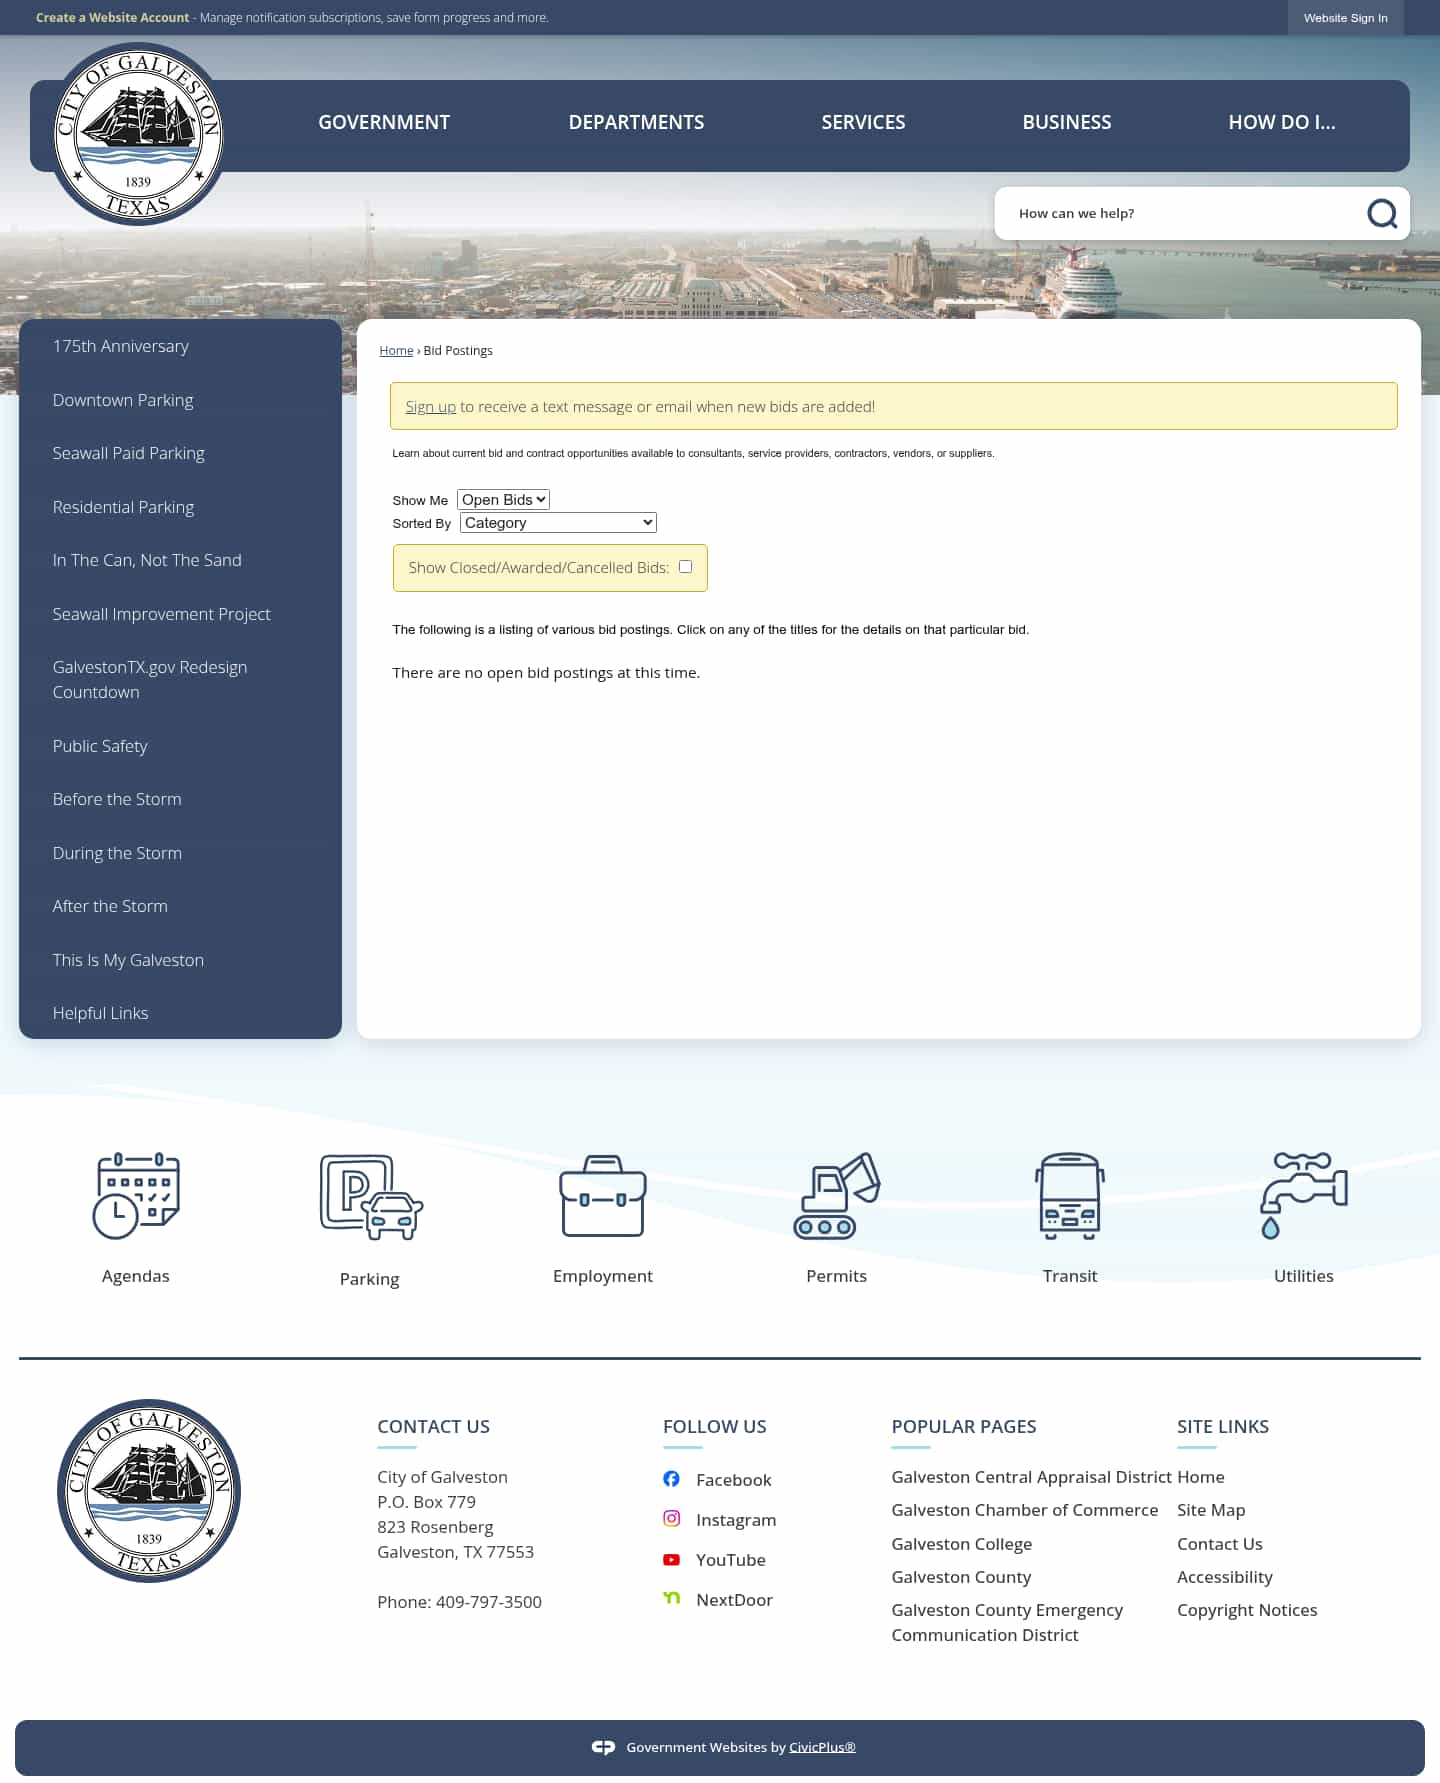Click the CivicPlus logo icon in footer

click(x=603, y=1747)
